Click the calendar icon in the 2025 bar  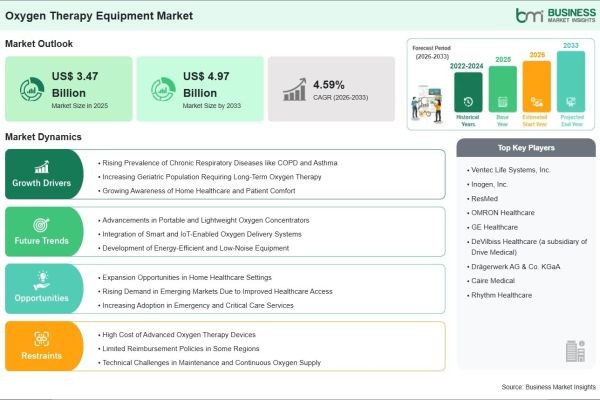tap(502, 102)
